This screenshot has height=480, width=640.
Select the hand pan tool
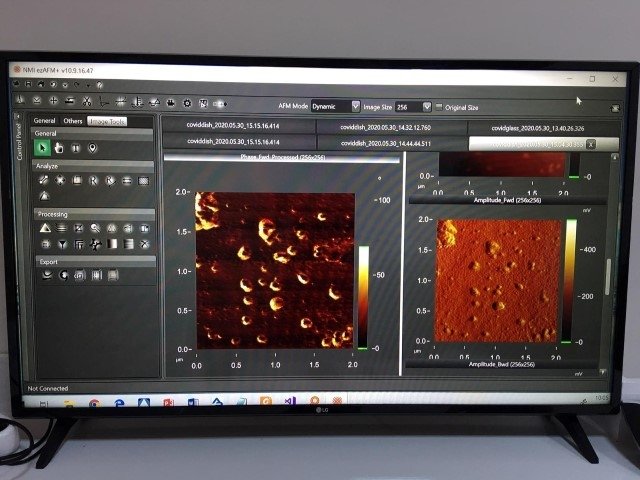[59, 148]
